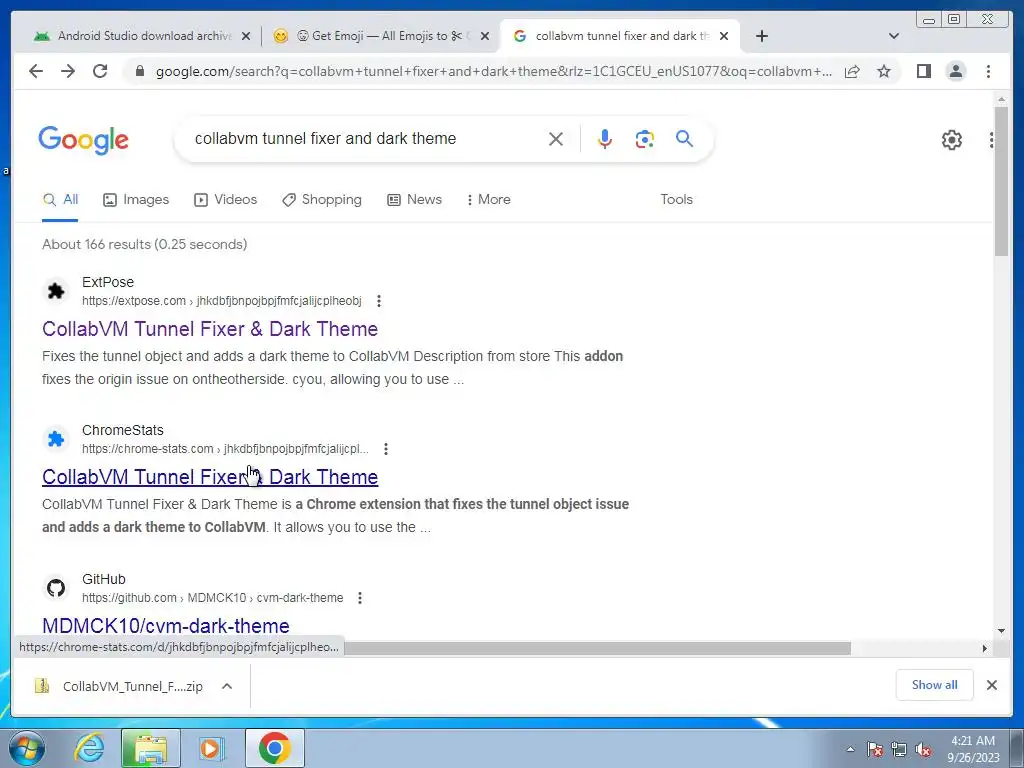Viewport: 1024px width, 768px height.
Task: Expand the zip download options chevron
Action: click(x=227, y=686)
